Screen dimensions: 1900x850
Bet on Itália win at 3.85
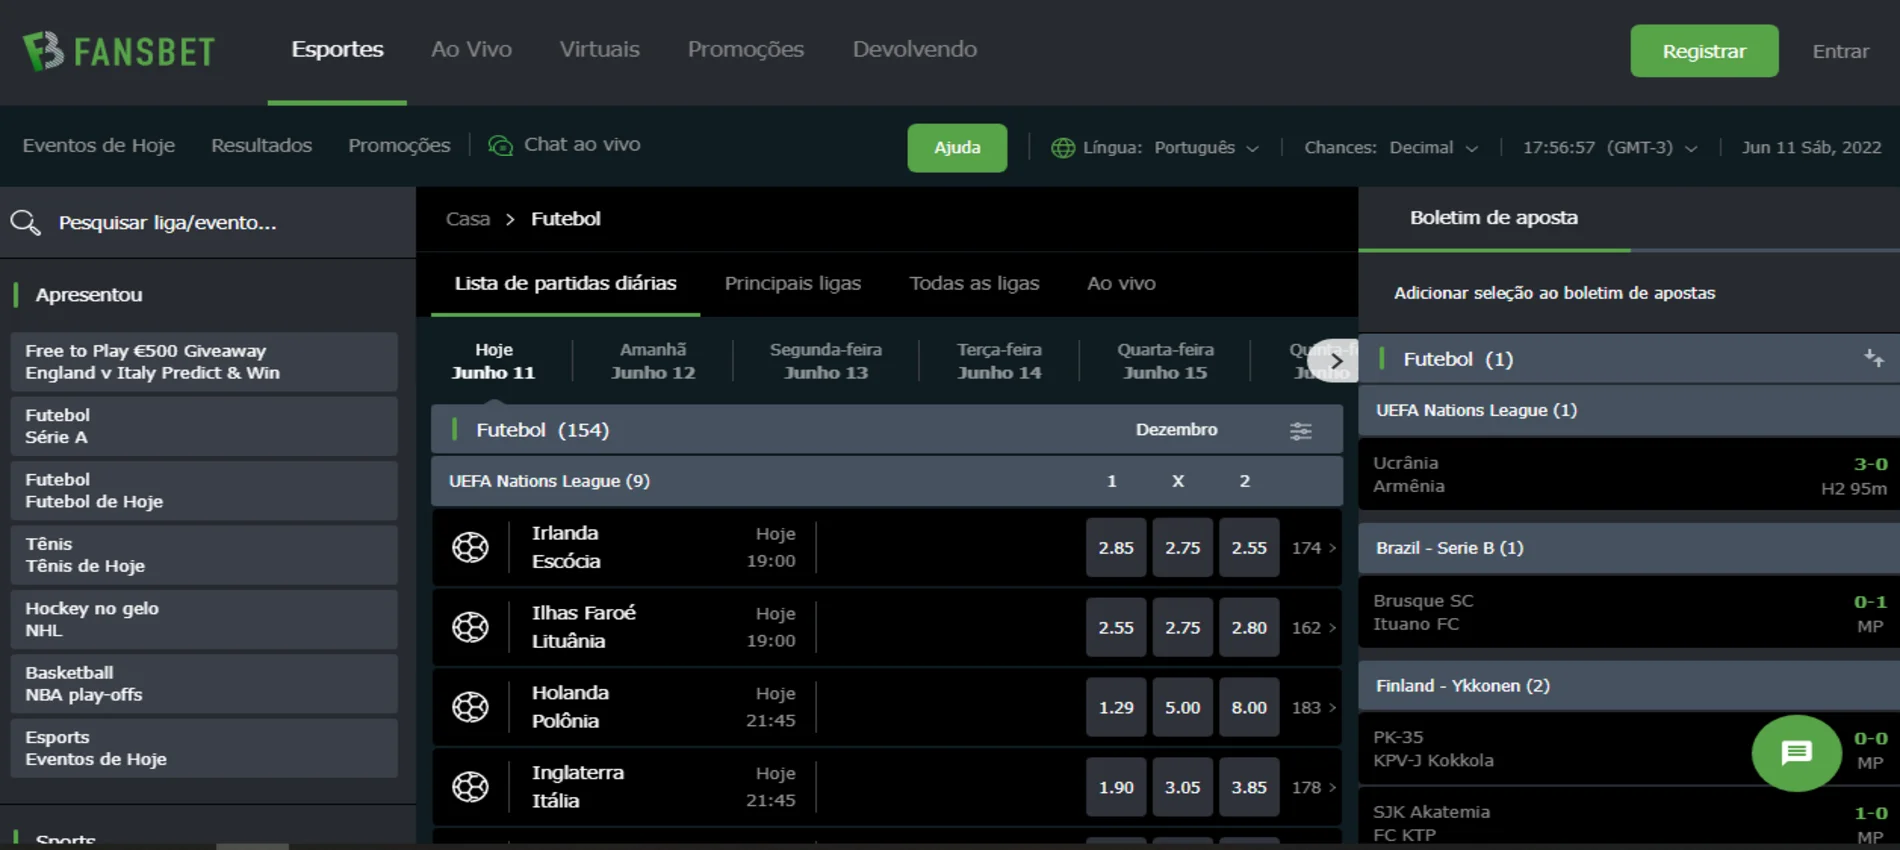pyautogui.click(x=1249, y=788)
